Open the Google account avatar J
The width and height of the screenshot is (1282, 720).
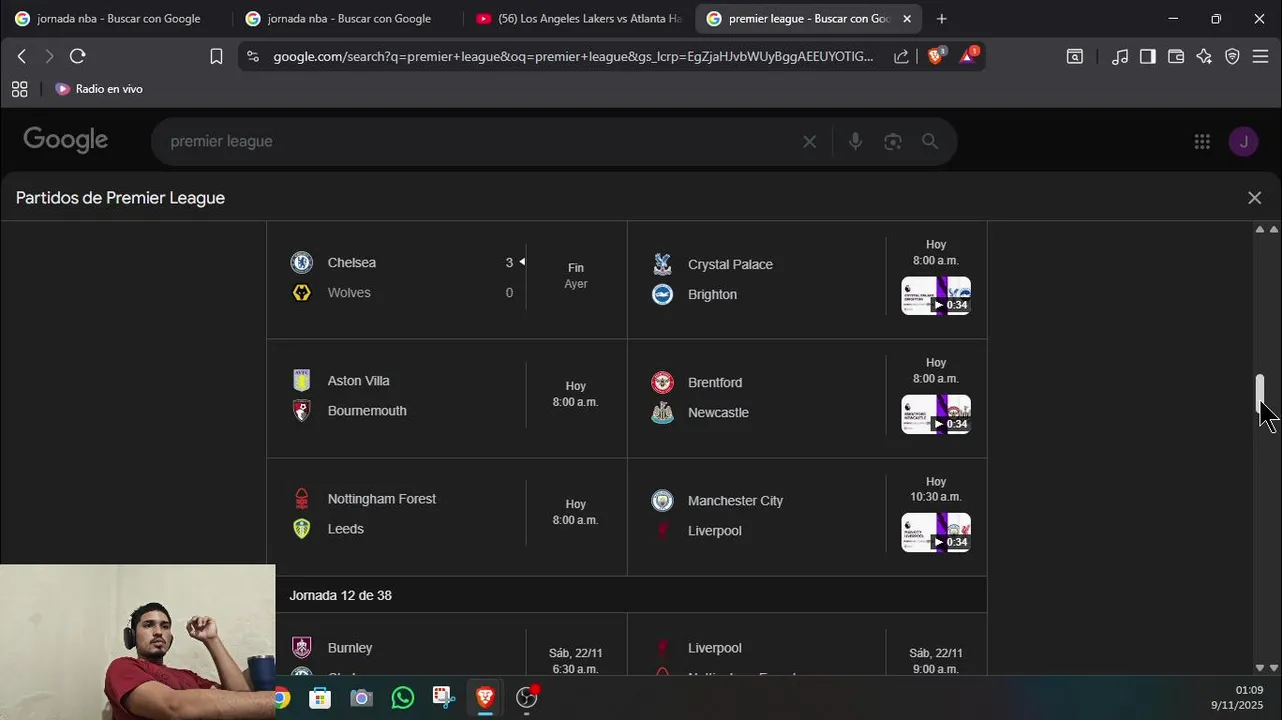(1243, 142)
